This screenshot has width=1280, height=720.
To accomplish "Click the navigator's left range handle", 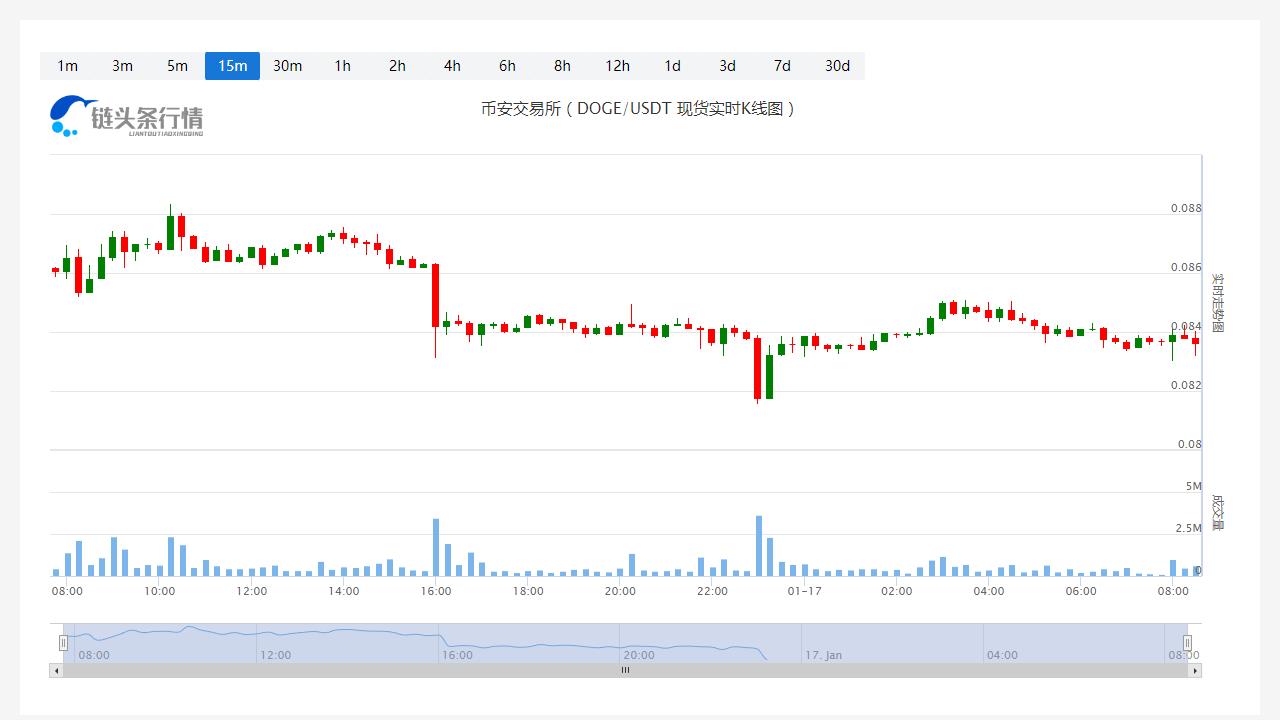I will [63, 643].
